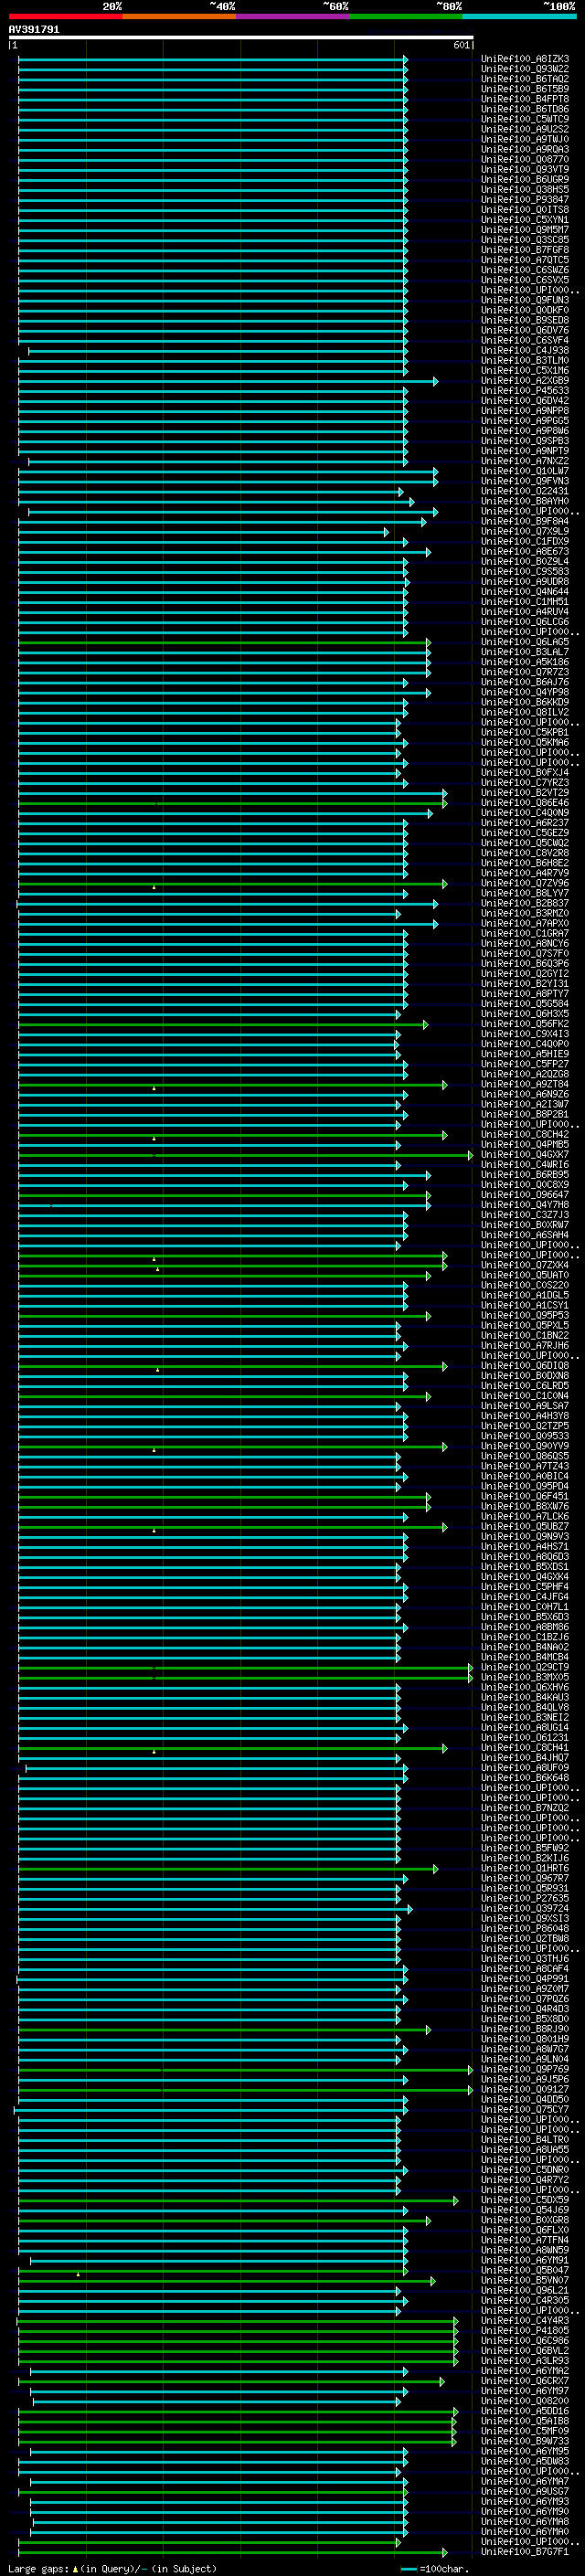This screenshot has height=2576, width=585.
Task: Select UniRef100_Q6DIQ8 label
Action: pos(524,1366)
